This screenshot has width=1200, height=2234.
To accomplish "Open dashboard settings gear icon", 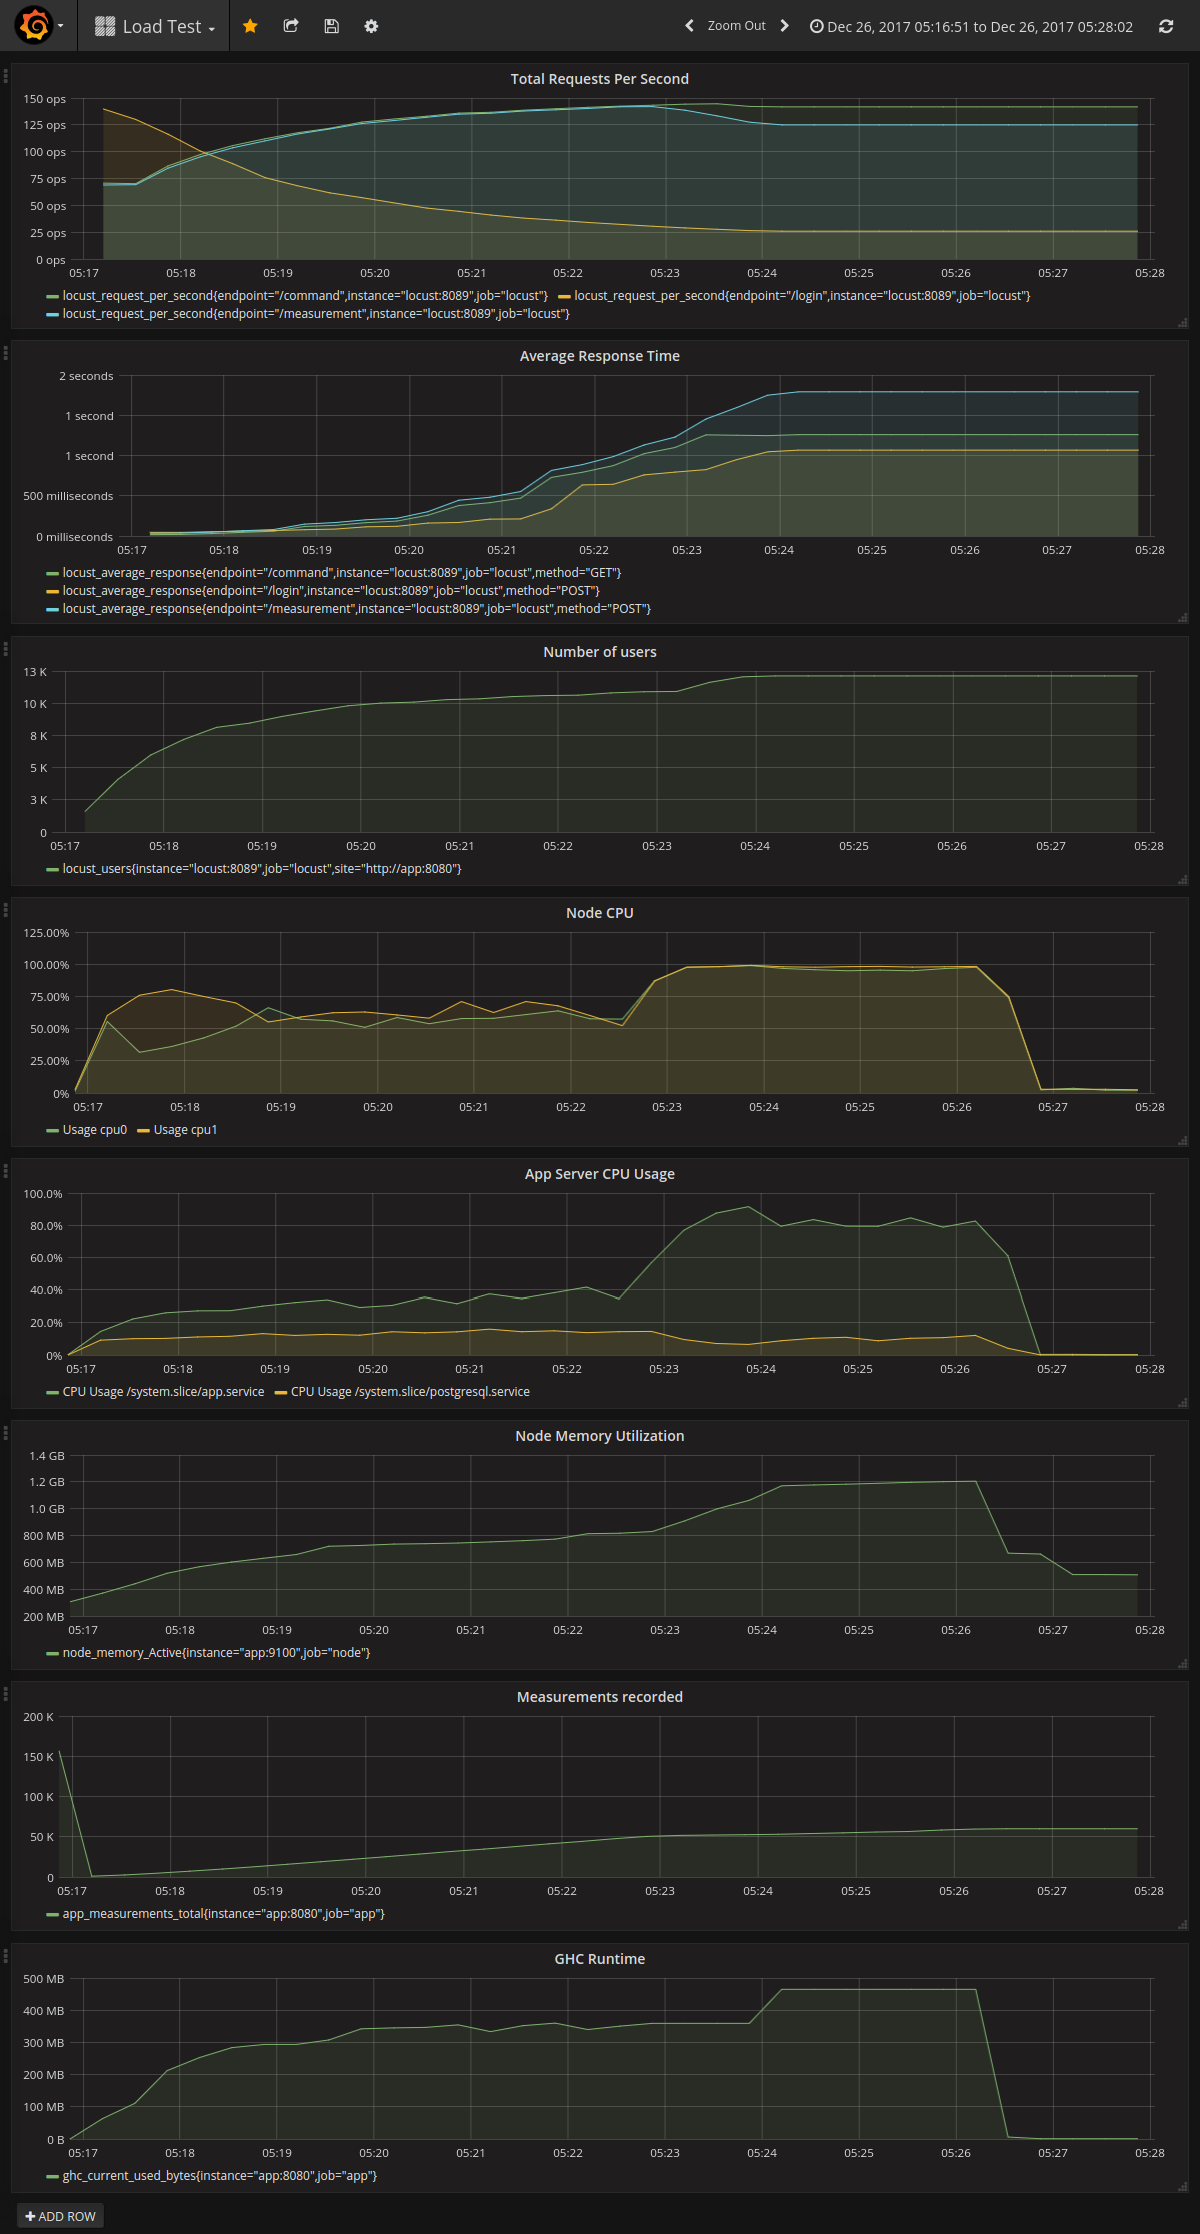I will pos(371,26).
